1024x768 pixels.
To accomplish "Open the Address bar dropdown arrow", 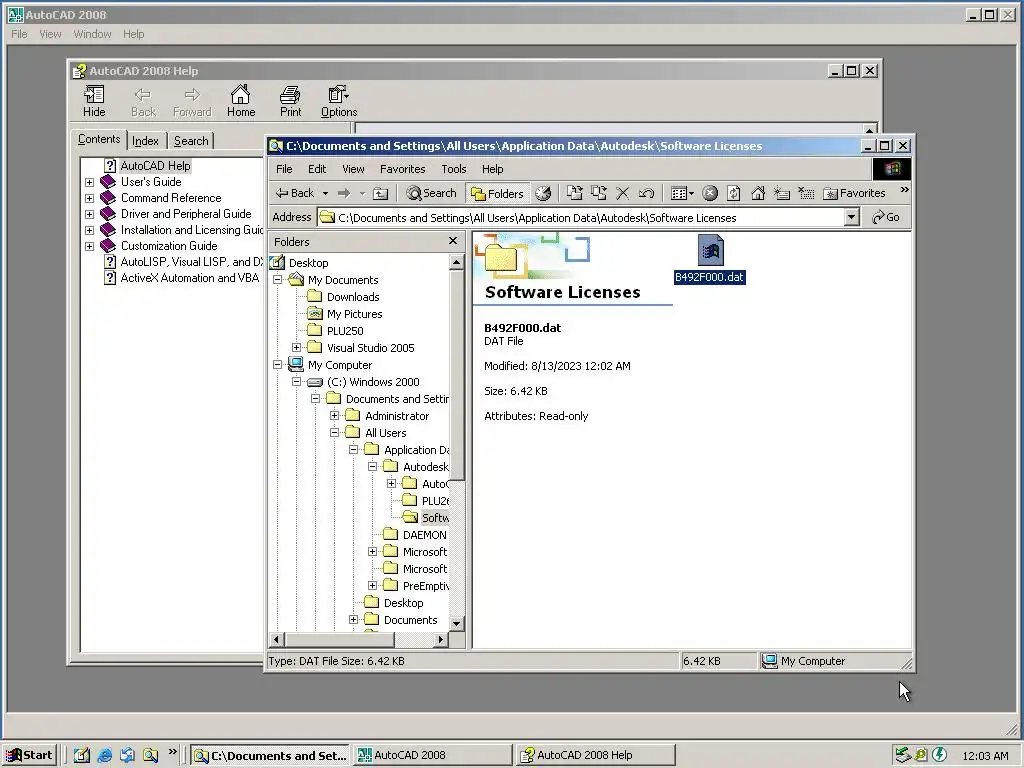I will (x=851, y=217).
